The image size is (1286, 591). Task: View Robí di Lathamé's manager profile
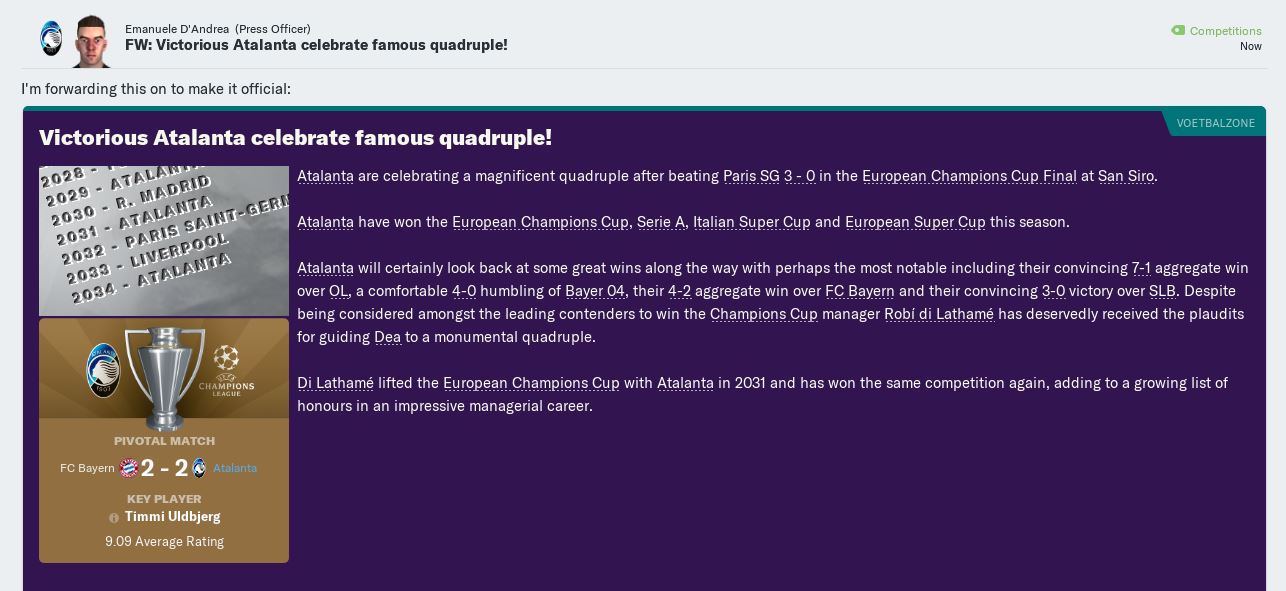click(938, 314)
